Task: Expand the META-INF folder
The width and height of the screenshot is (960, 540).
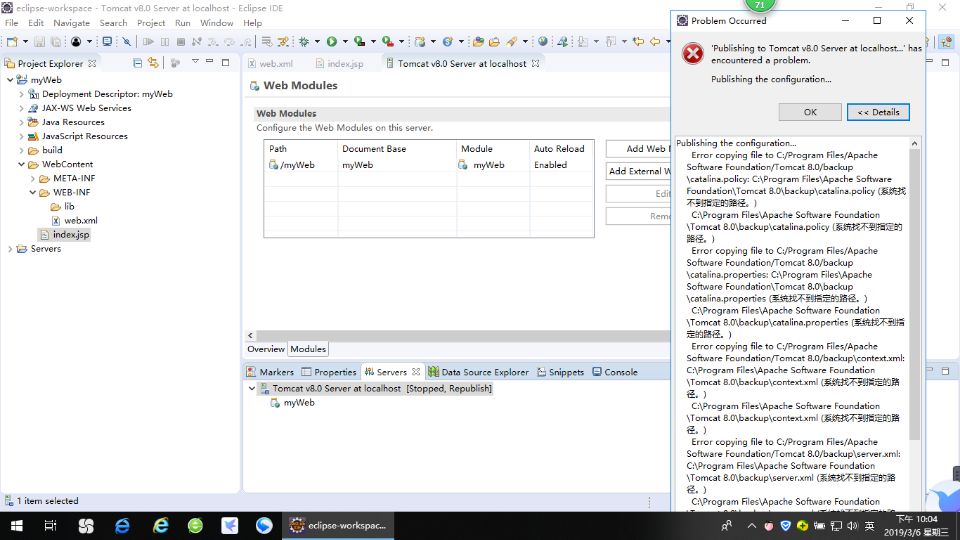Action: coord(32,178)
